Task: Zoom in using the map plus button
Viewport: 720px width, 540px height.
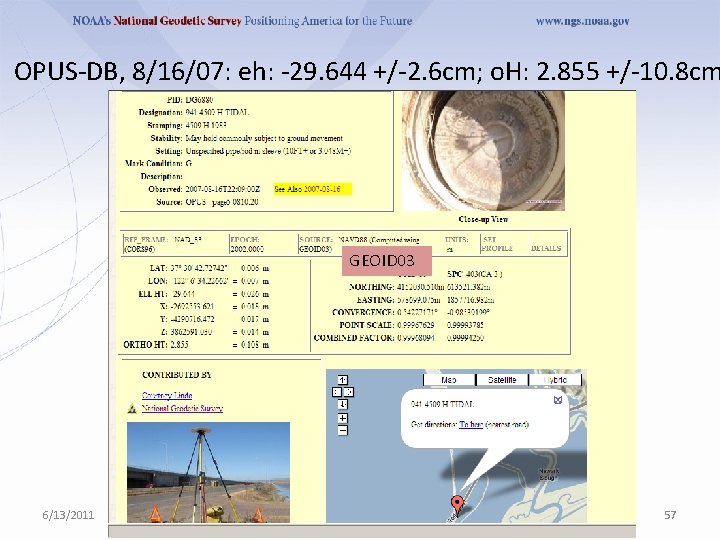Action: click(x=343, y=418)
